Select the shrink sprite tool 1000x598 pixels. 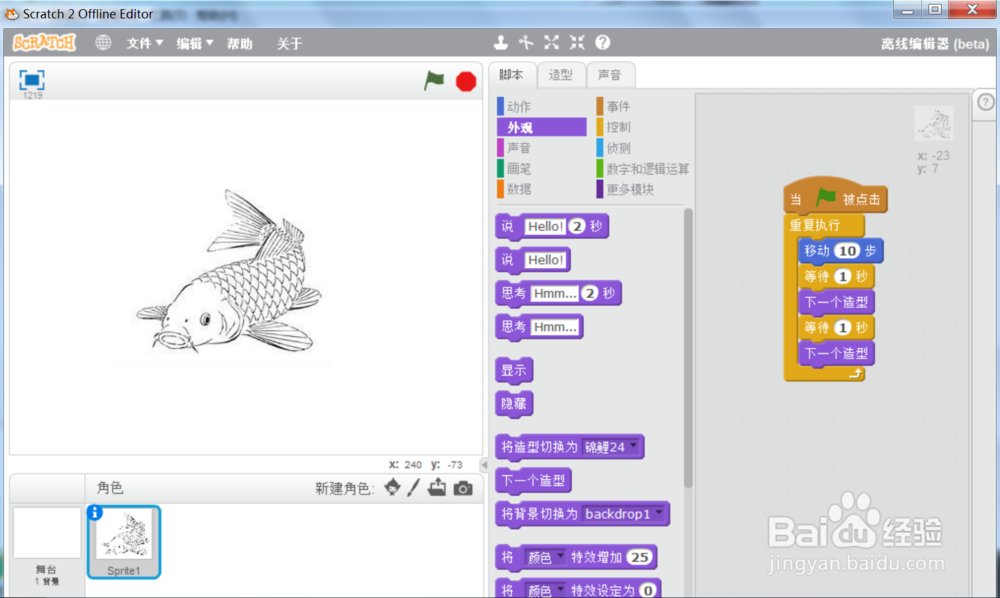point(576,43)
